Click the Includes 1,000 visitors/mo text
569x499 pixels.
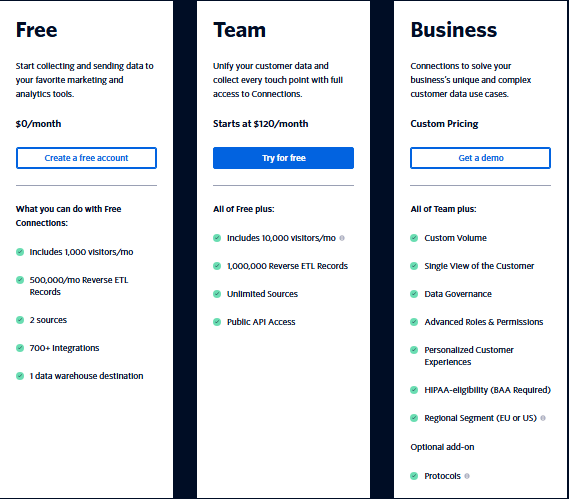81,252
